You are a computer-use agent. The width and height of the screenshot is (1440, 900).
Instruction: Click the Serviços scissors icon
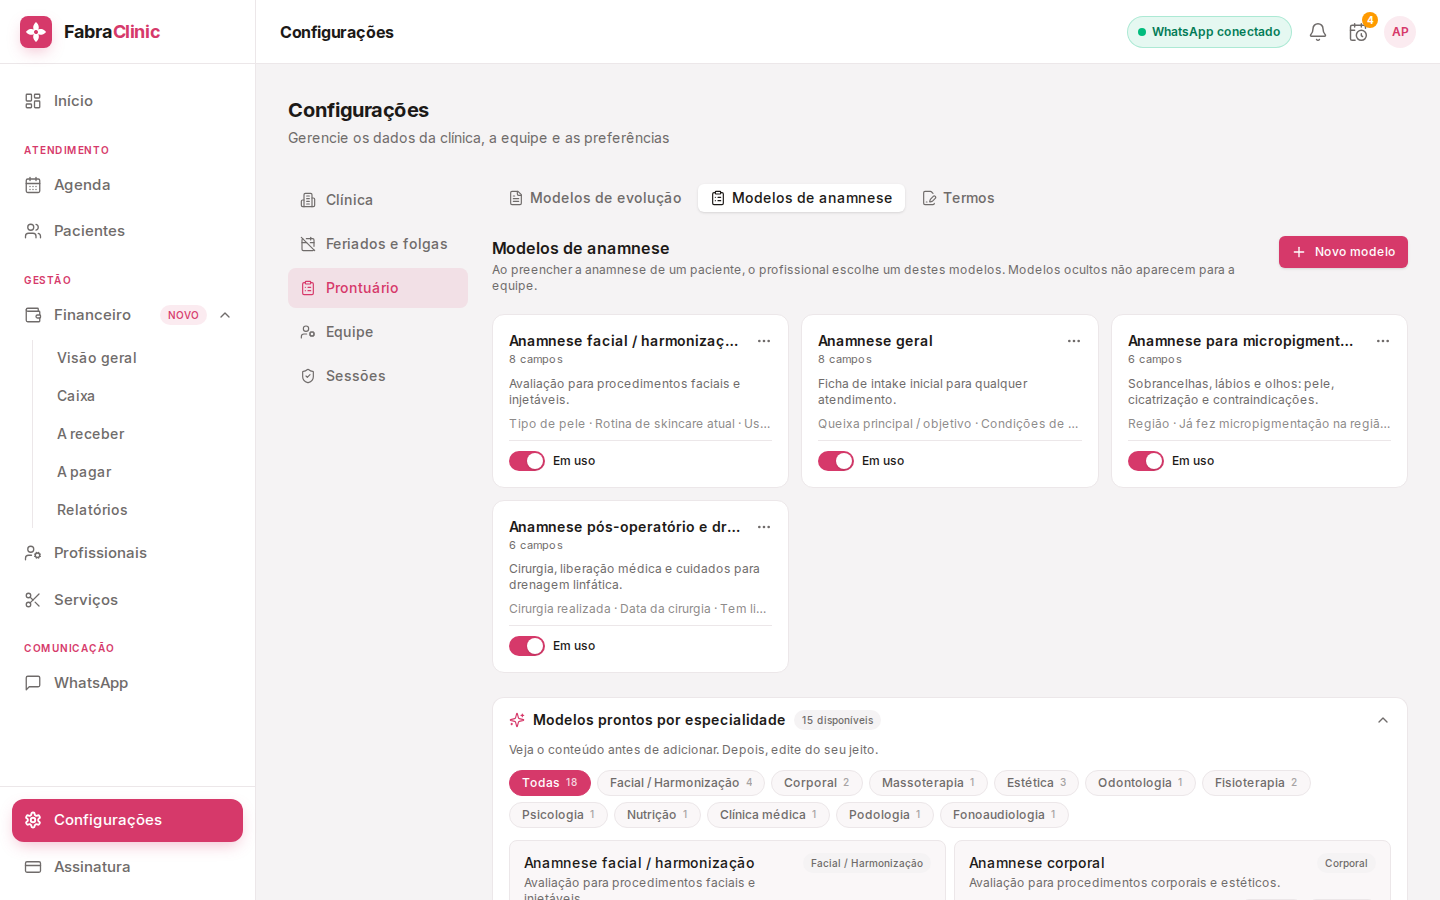tap(33, 600)
